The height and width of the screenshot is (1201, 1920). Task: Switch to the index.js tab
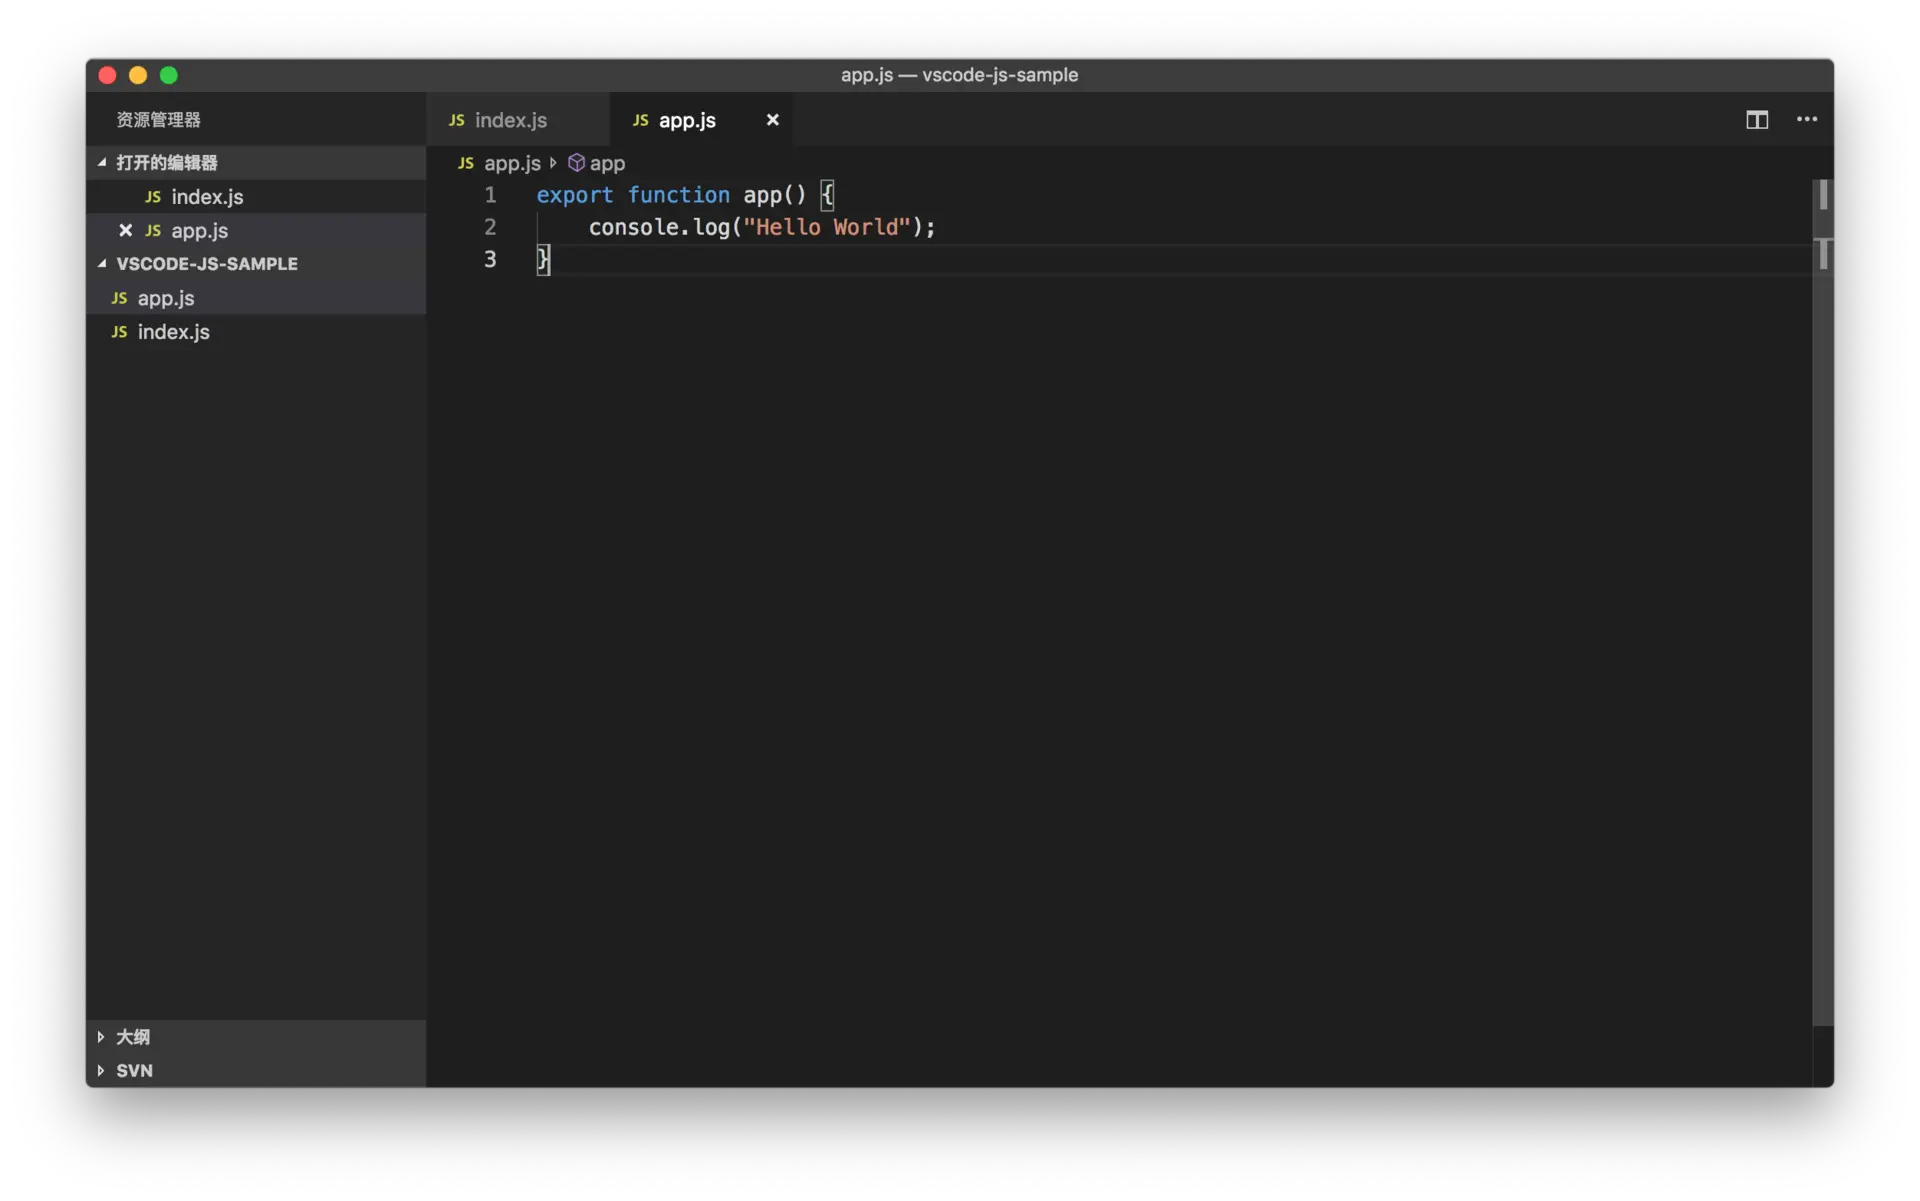[510, 120]
